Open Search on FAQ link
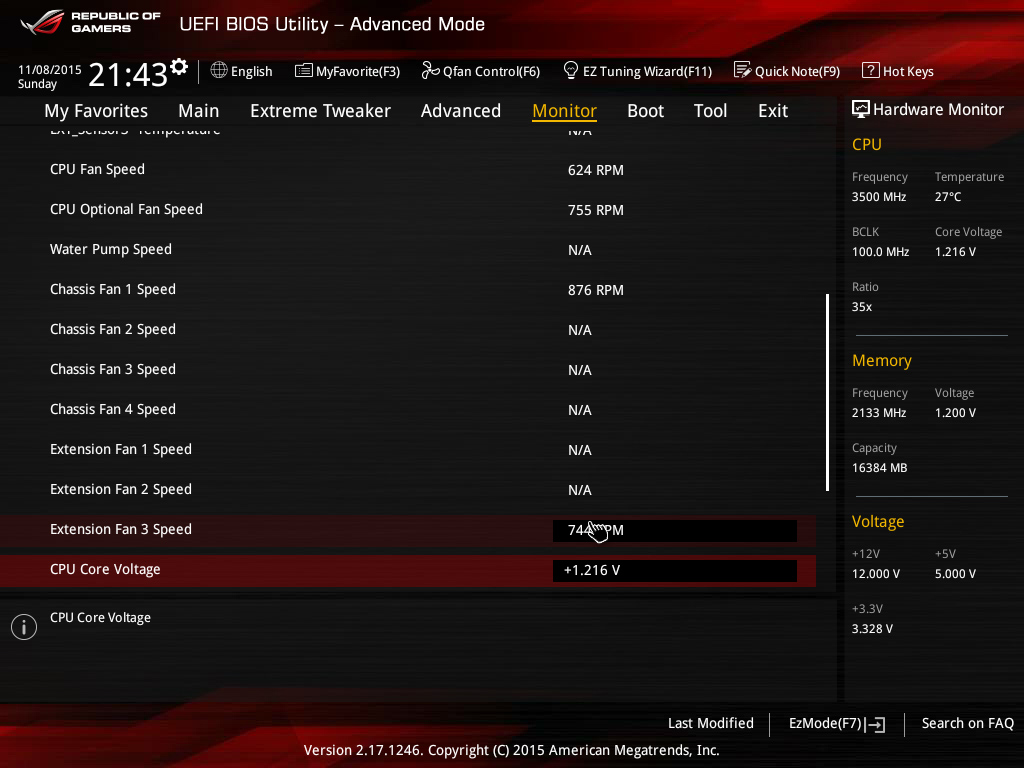 pos(967,724)
